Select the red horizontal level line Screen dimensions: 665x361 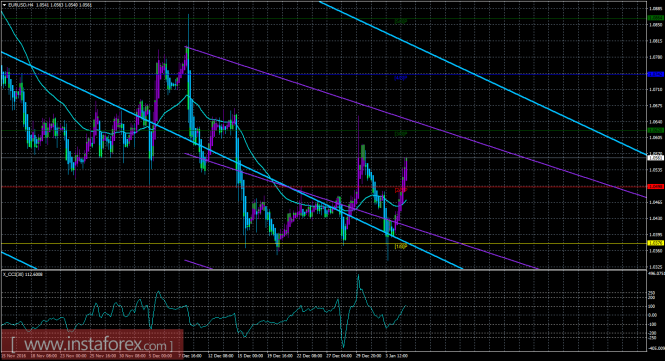tap(324, 186)
